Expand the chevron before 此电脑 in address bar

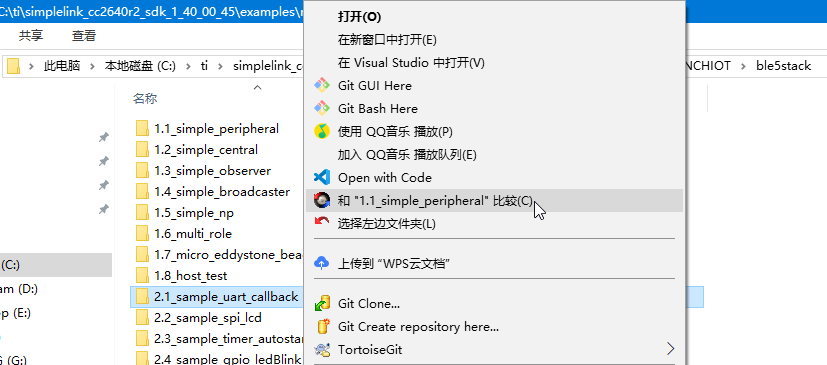click(32, 66)
